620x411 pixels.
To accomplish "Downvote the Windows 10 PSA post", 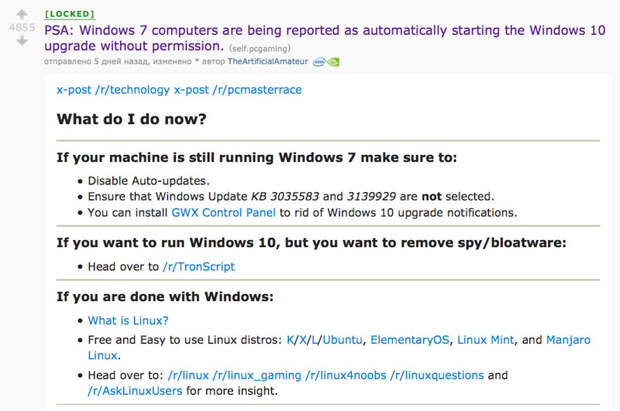I will pos(22,41).
